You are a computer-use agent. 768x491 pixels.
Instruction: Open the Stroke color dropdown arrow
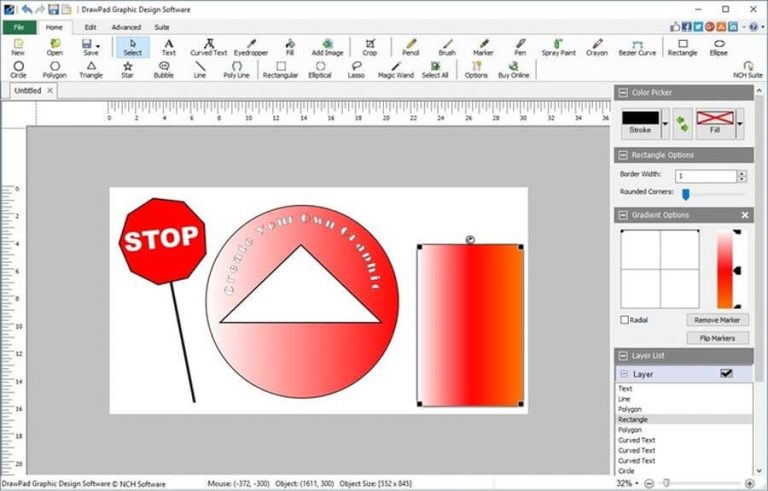click(665, 123)
